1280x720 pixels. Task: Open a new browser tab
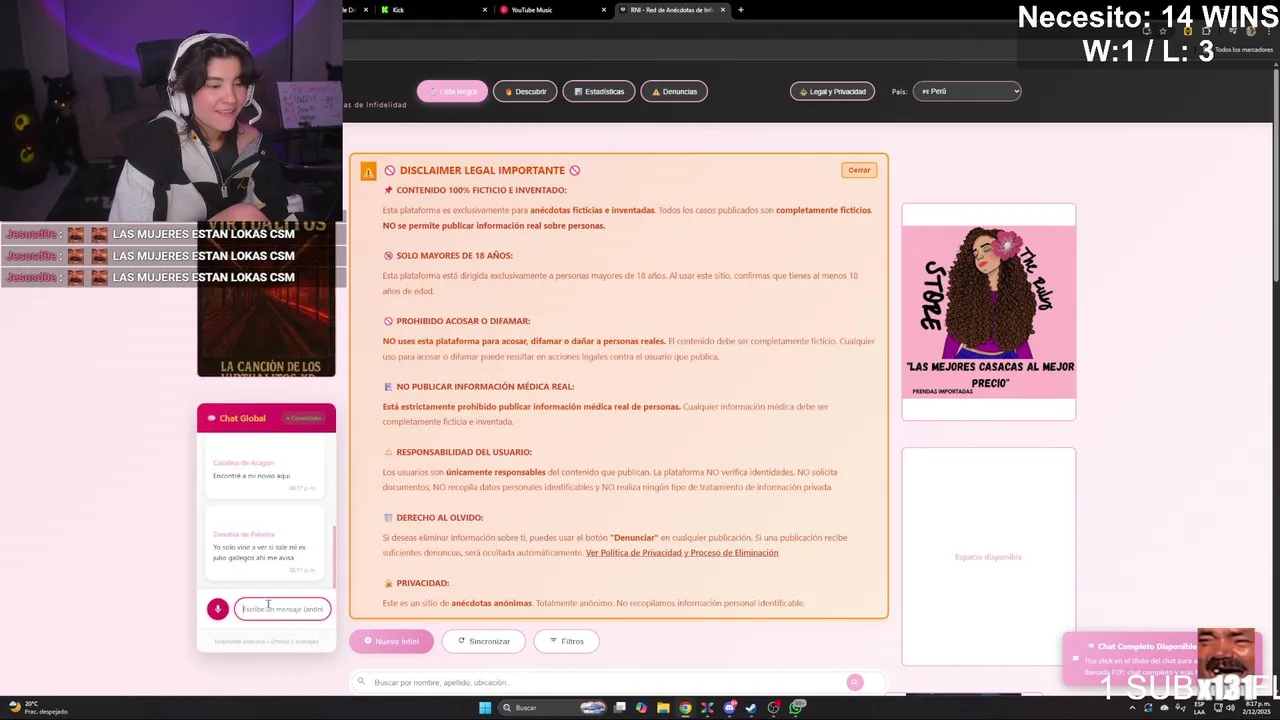[x=740, y=10]
